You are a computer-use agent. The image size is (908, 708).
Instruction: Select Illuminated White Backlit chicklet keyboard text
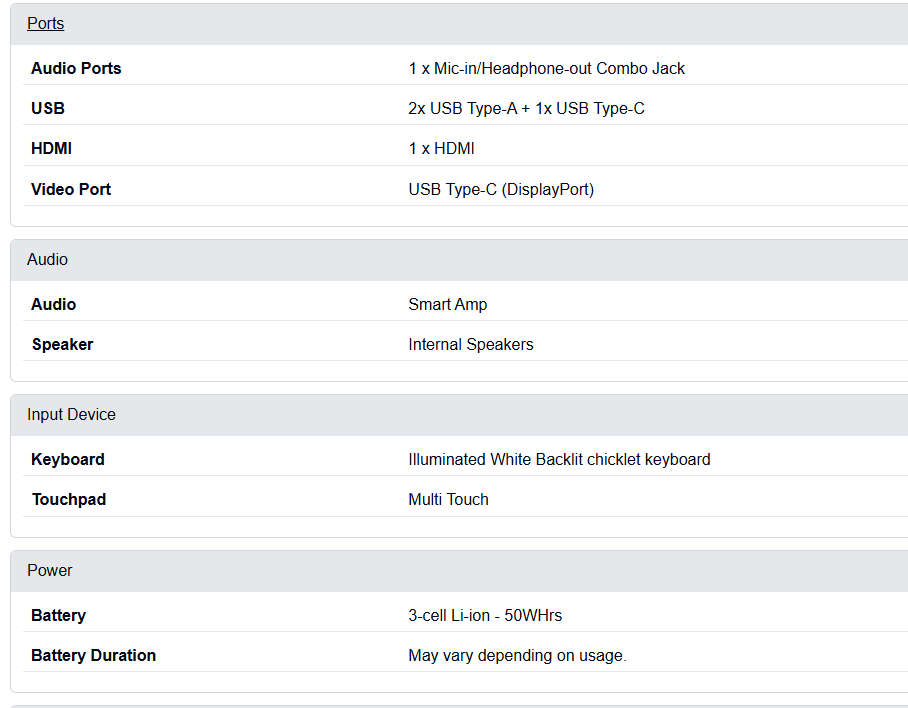(559, 459)
